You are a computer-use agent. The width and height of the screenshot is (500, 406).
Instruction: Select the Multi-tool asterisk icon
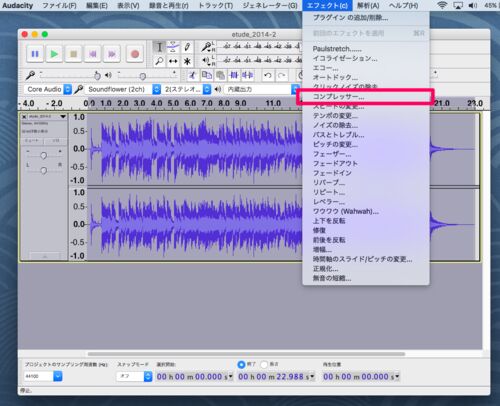pyautogui.click(x=187, y=61)
